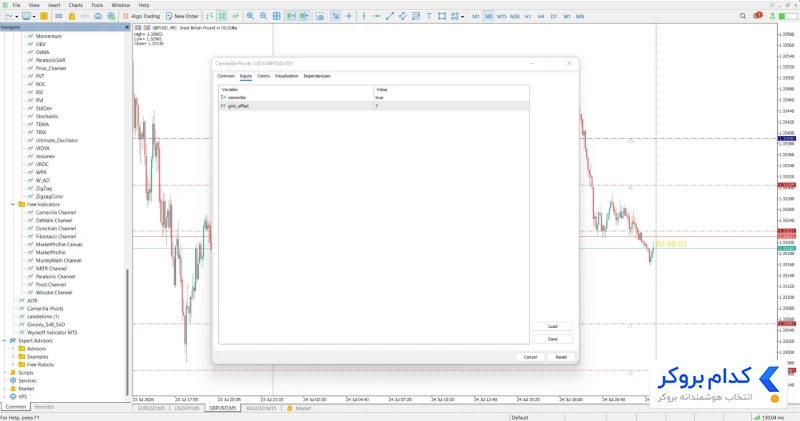Expand the Free Robots folder
Screen dimensions: 800x421
[x=13, y=365]
